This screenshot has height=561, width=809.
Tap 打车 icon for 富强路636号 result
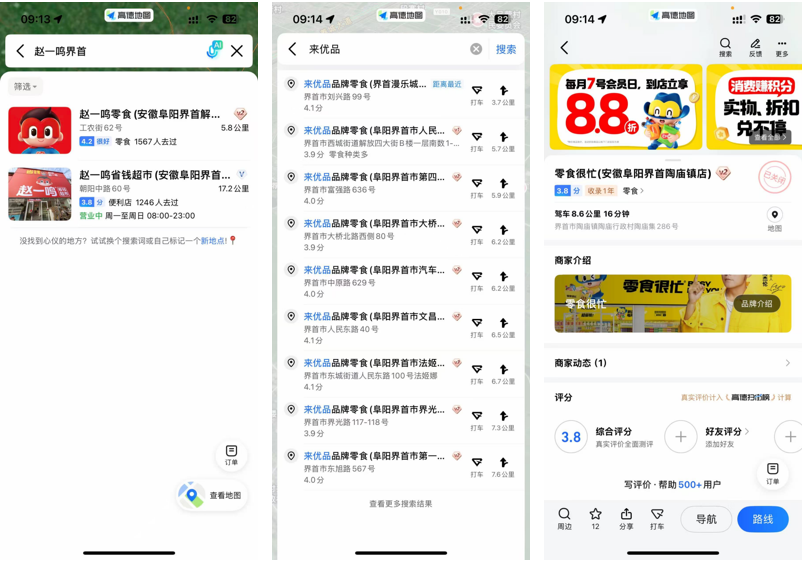pos(477,188)
